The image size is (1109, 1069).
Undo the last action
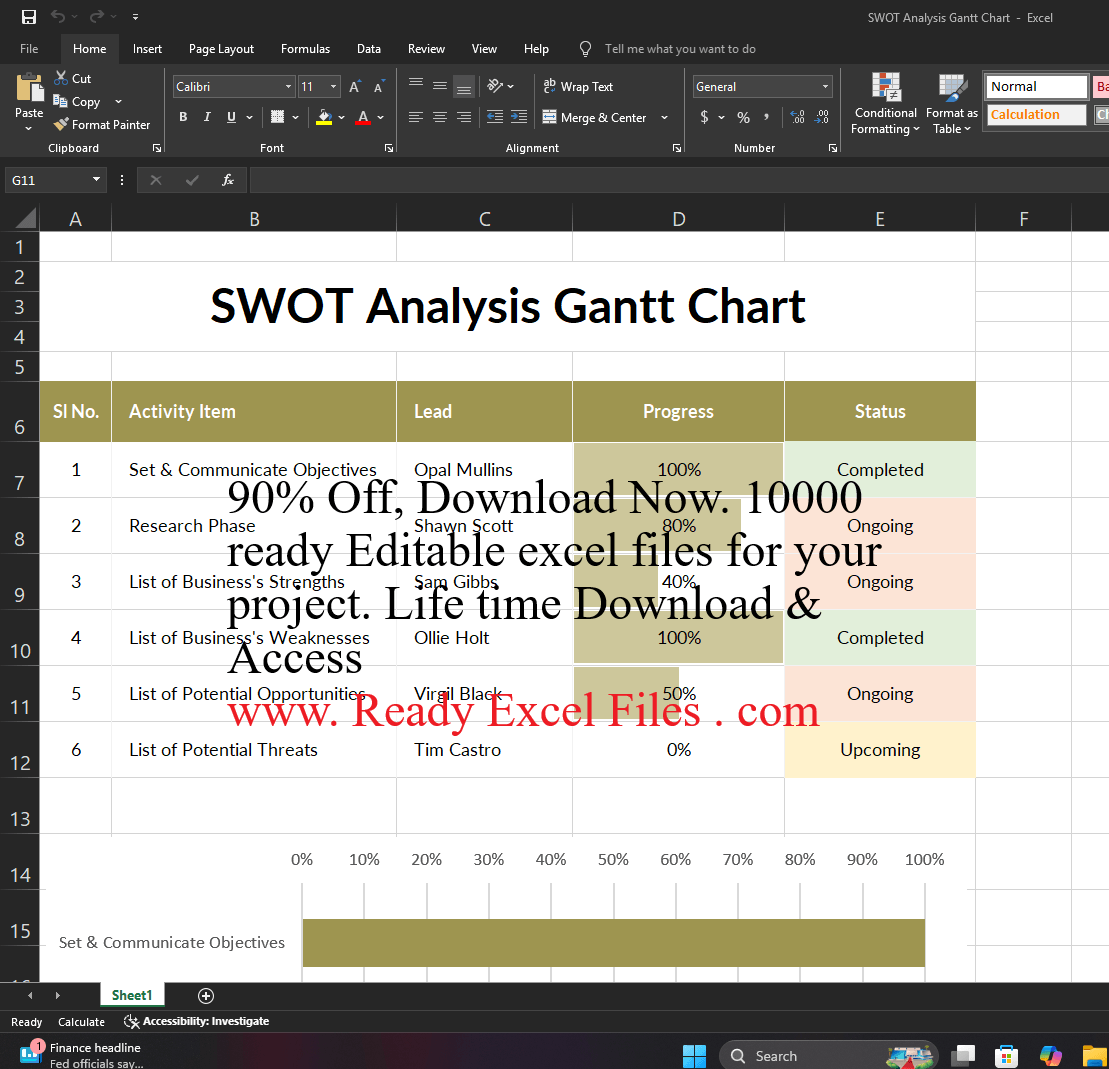[x=58, y=16]
